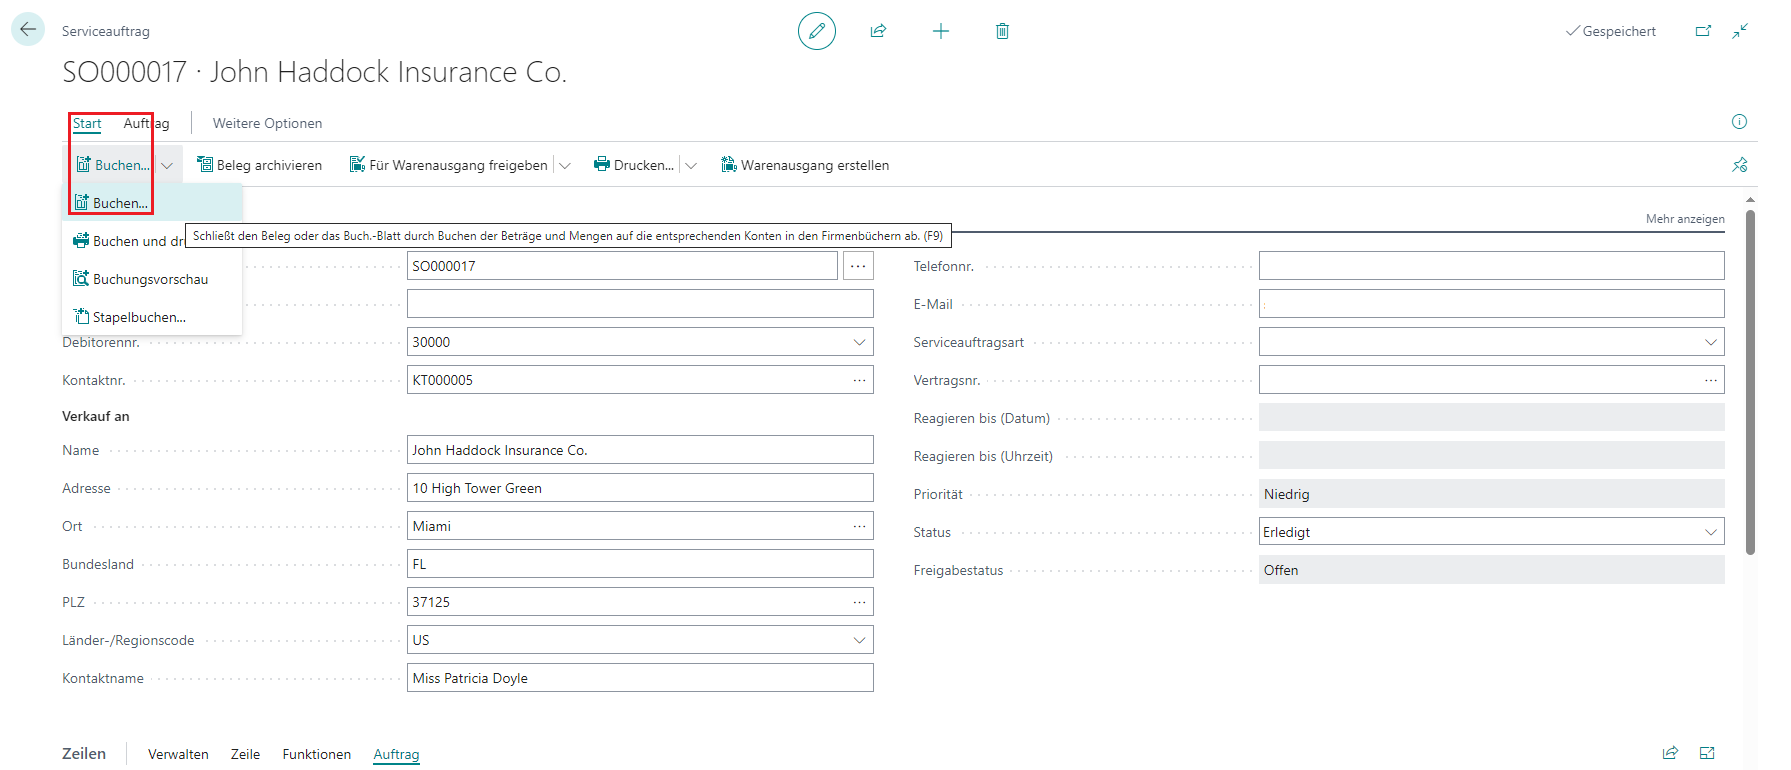Click the pencil edit icon
The height and width of the screenshot is (770, 1791).
coord(816,31)
